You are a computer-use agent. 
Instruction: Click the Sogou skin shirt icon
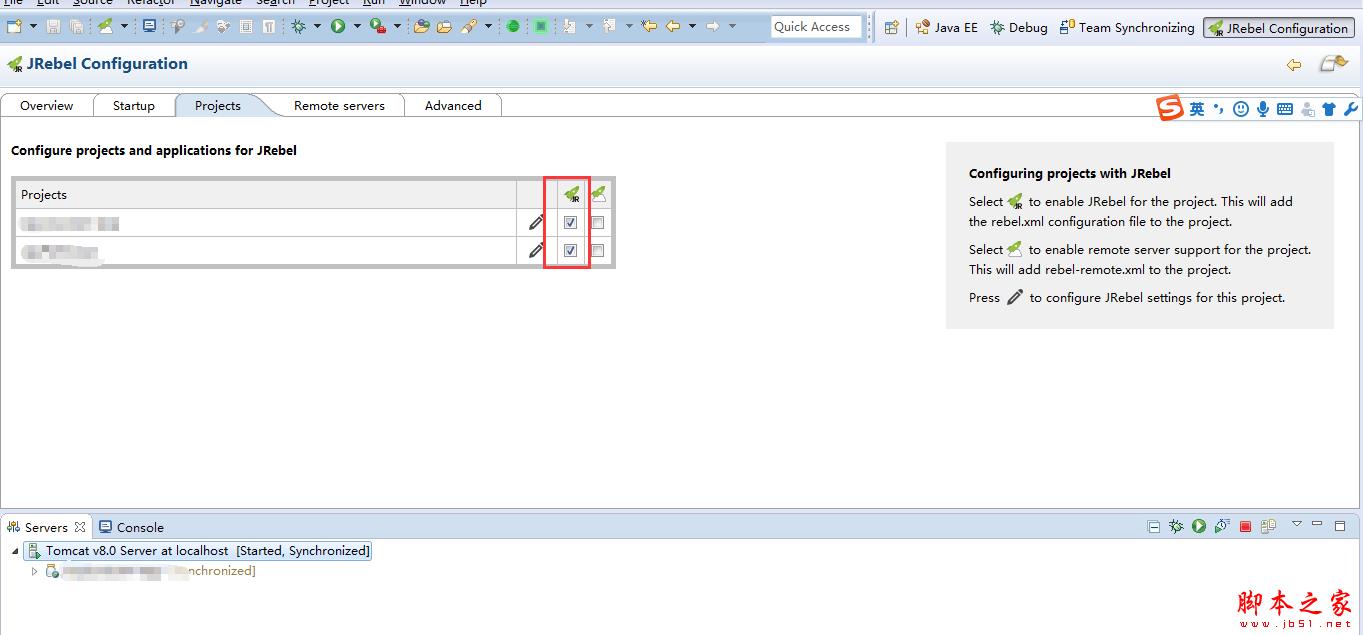coord(1329,109)
